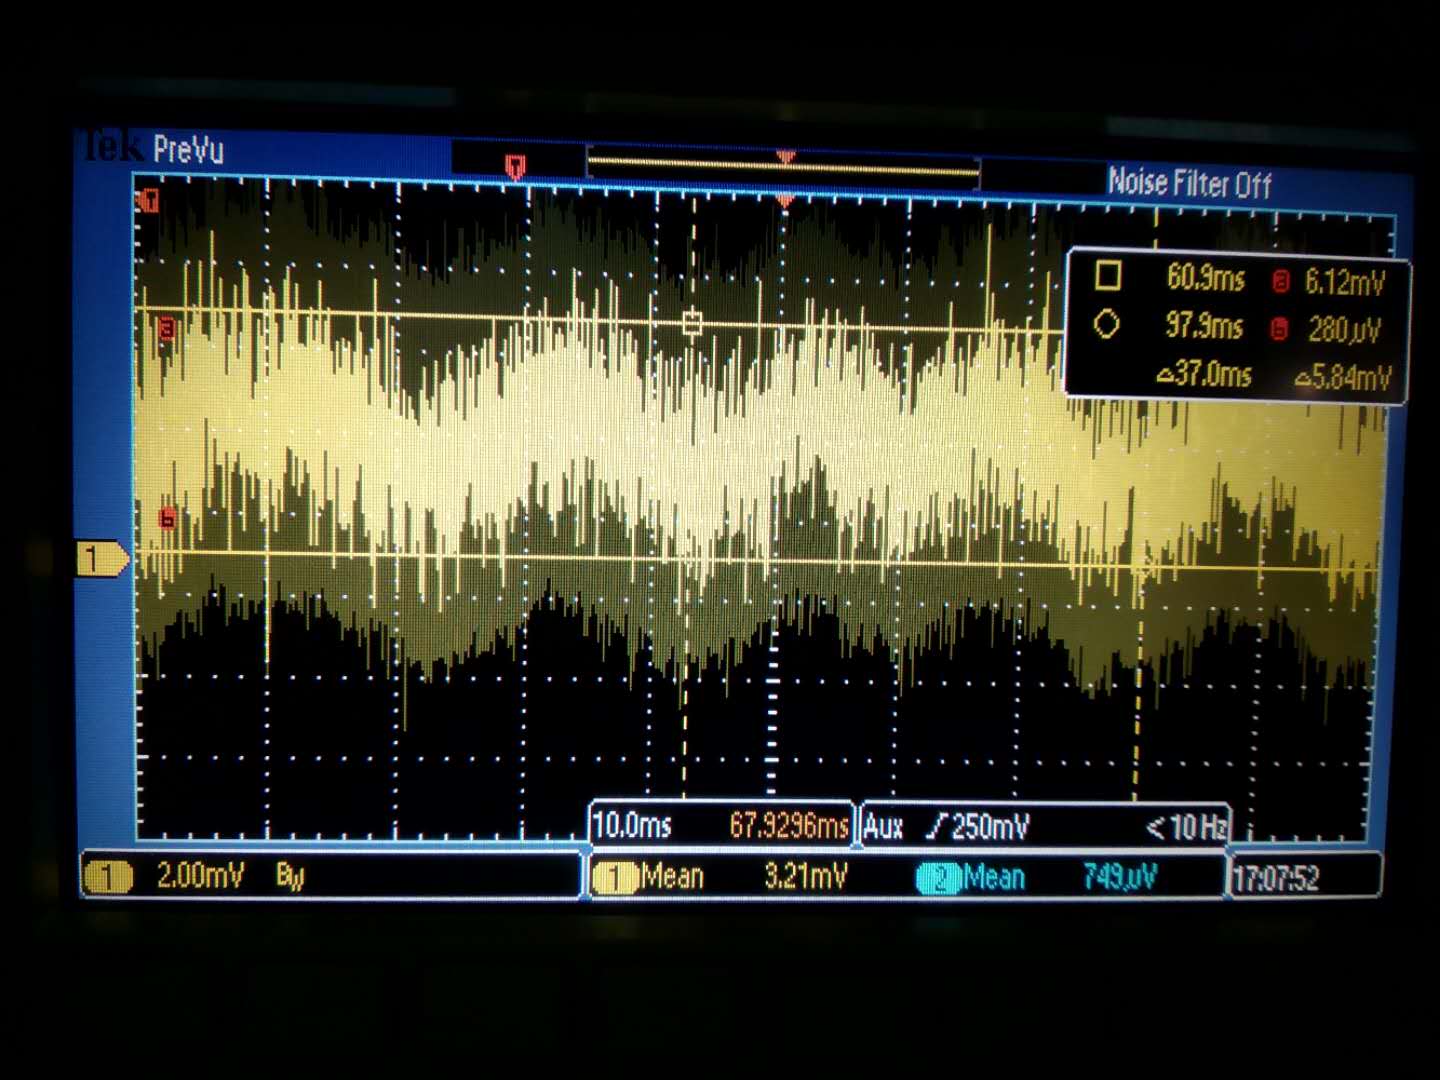Click the 250mV trigger level readout

[990, 827]
